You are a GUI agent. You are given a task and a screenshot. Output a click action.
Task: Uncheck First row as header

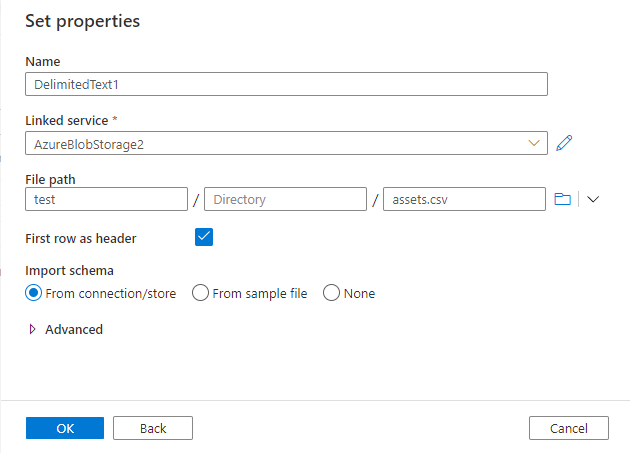204,237
